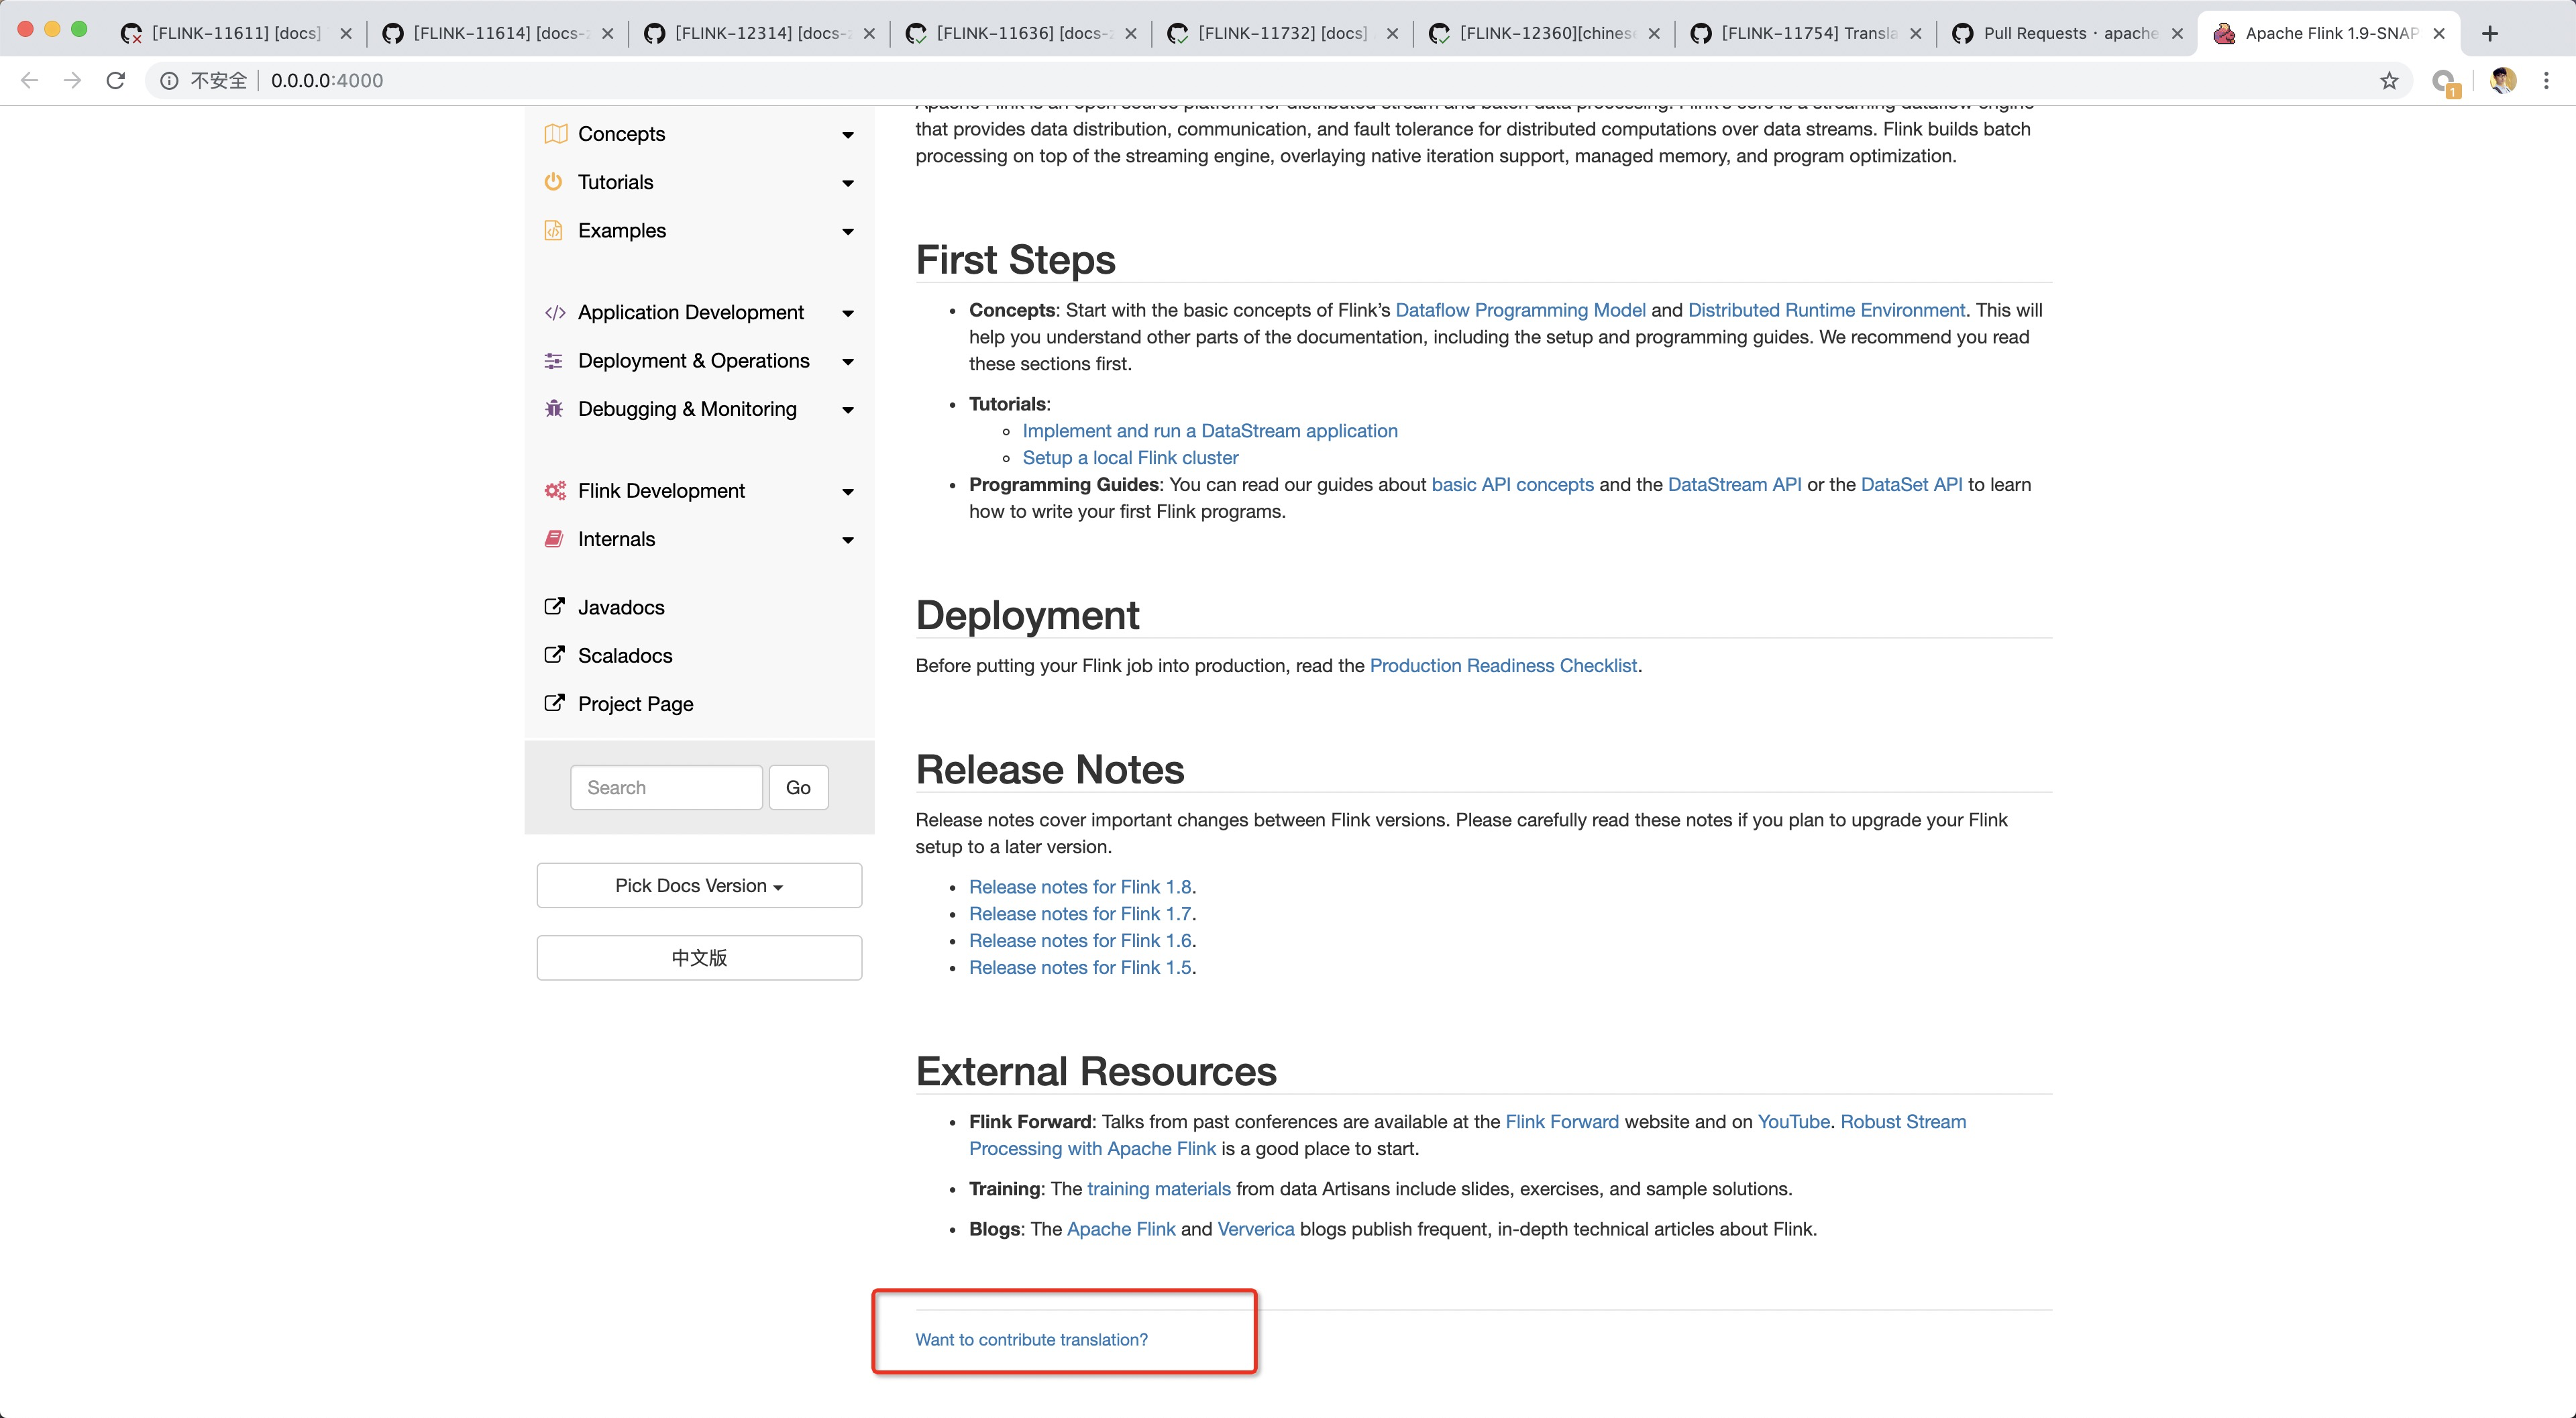Click the Debugging & Monitoring bug icon
The width and height of the screenshot is (2576, 1418).
pos(553,409)
